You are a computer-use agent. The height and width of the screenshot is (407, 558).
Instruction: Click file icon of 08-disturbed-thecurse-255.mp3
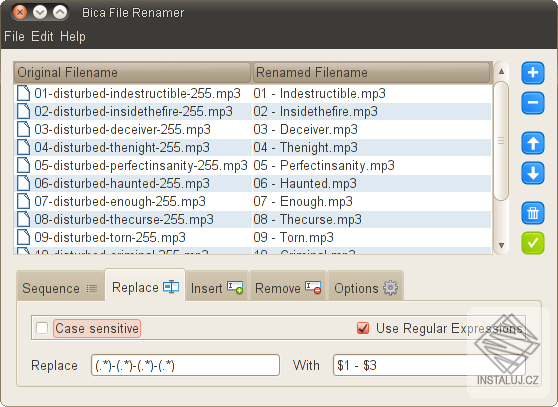tap(23, 219)
